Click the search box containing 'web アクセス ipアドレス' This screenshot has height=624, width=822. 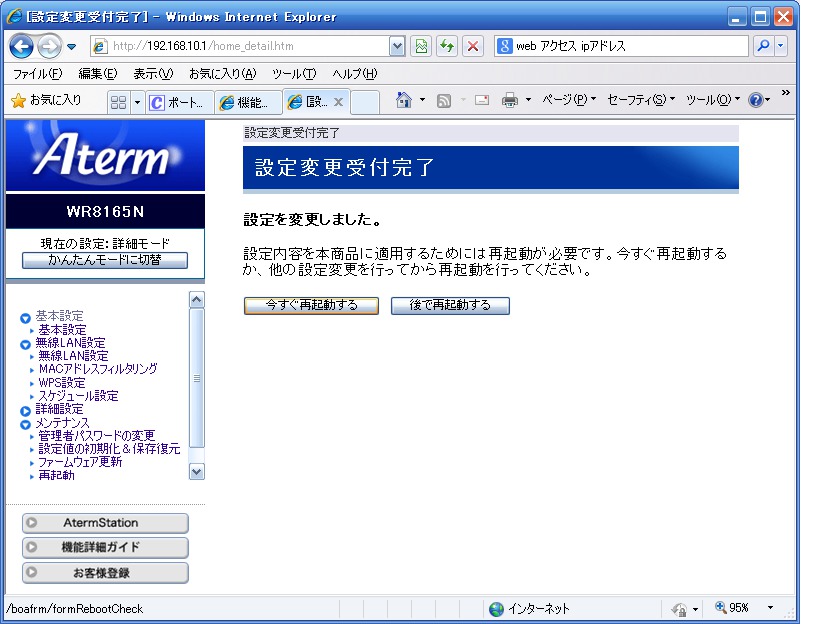[622, 46]
